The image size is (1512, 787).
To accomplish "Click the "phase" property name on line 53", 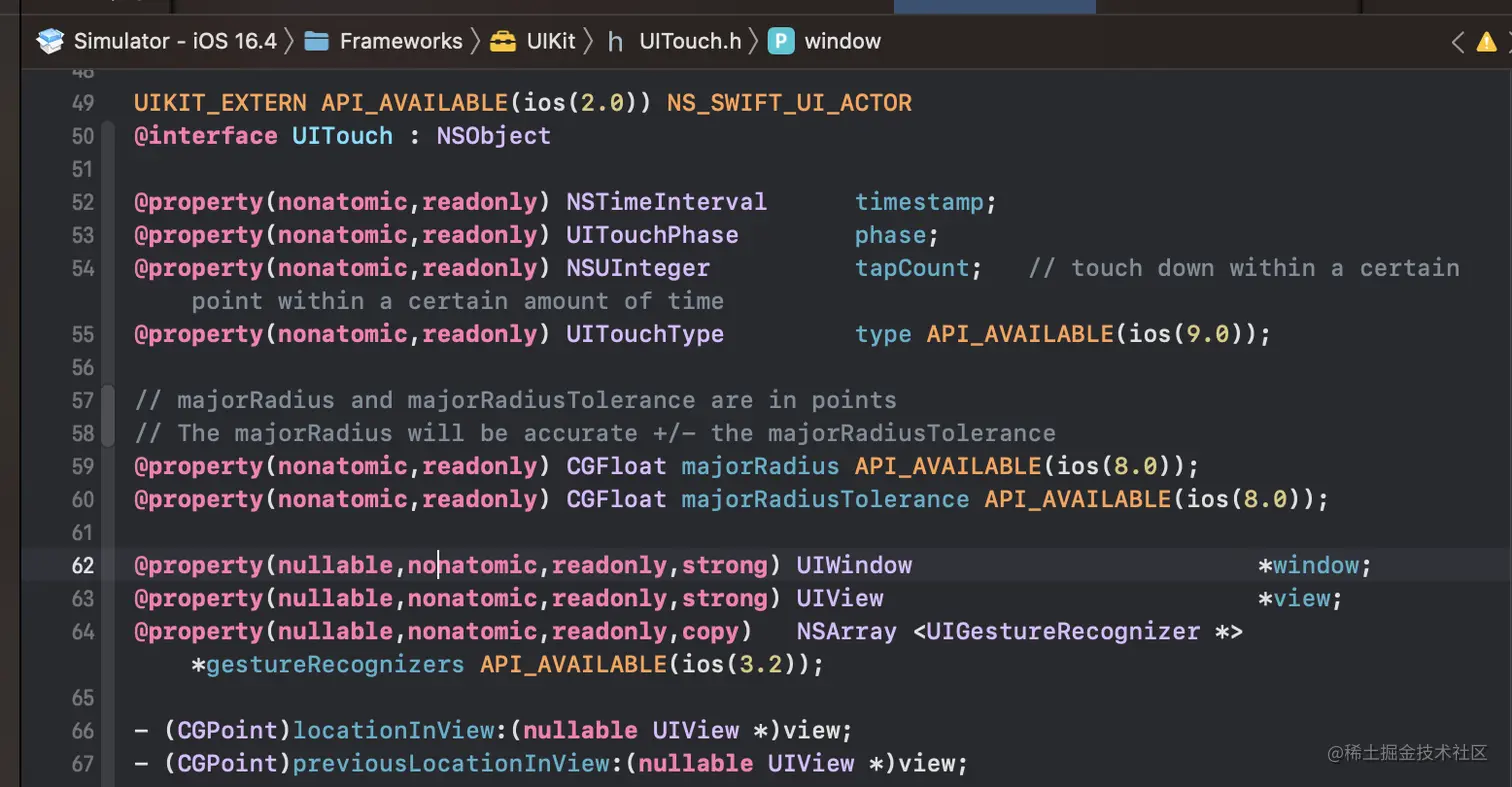I will (x=890, y=235).
